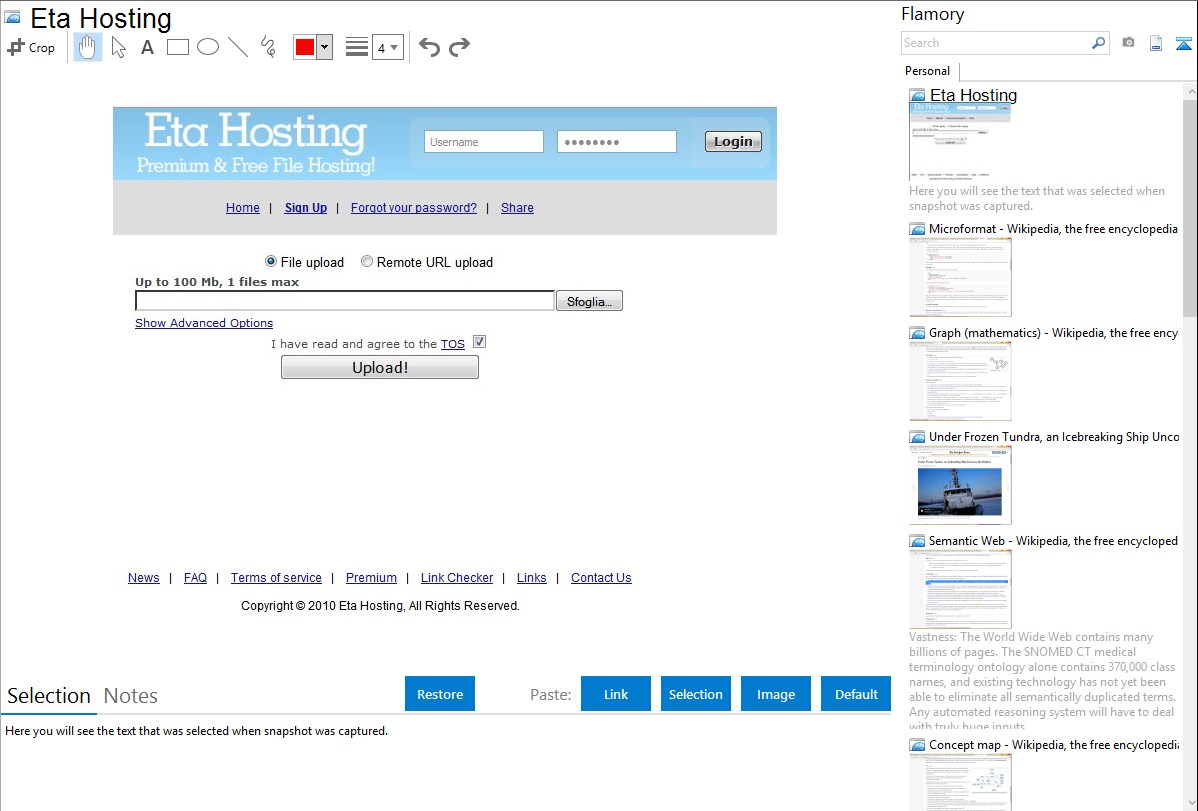Open the color picker dropdown arrow
The height and width of the screenshot is (811, 1198).
tap(324, 47)
